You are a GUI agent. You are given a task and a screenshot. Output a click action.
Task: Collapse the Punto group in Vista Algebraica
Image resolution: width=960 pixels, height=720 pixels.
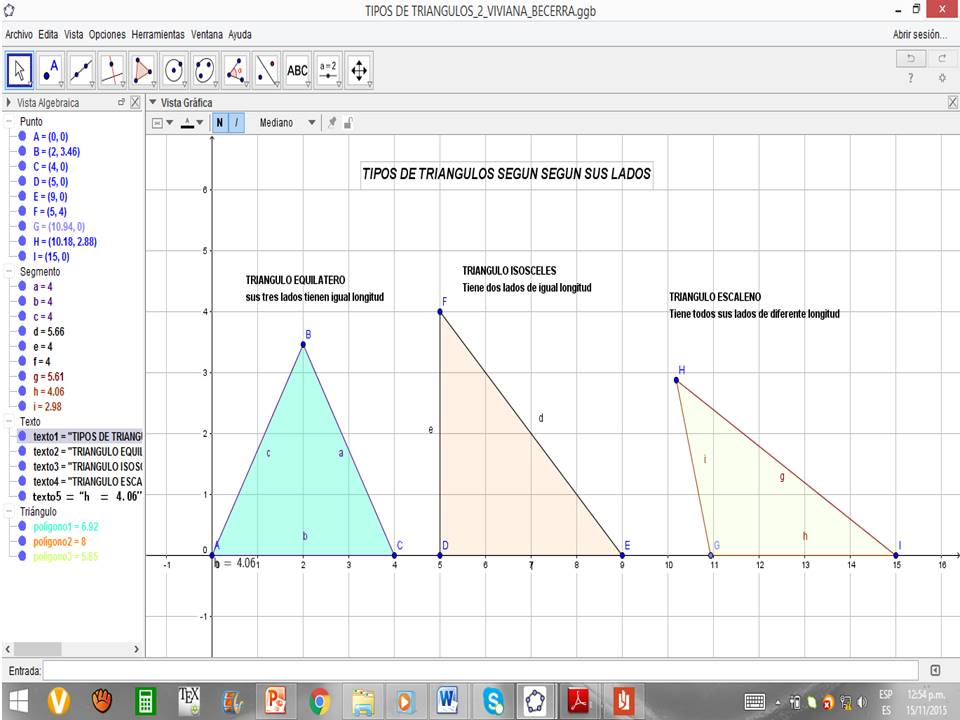pyautogui.click(x=8, y=121)
